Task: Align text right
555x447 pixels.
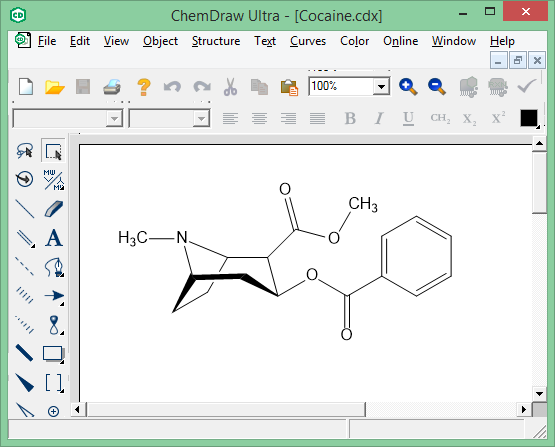Action: pos(288,118)
